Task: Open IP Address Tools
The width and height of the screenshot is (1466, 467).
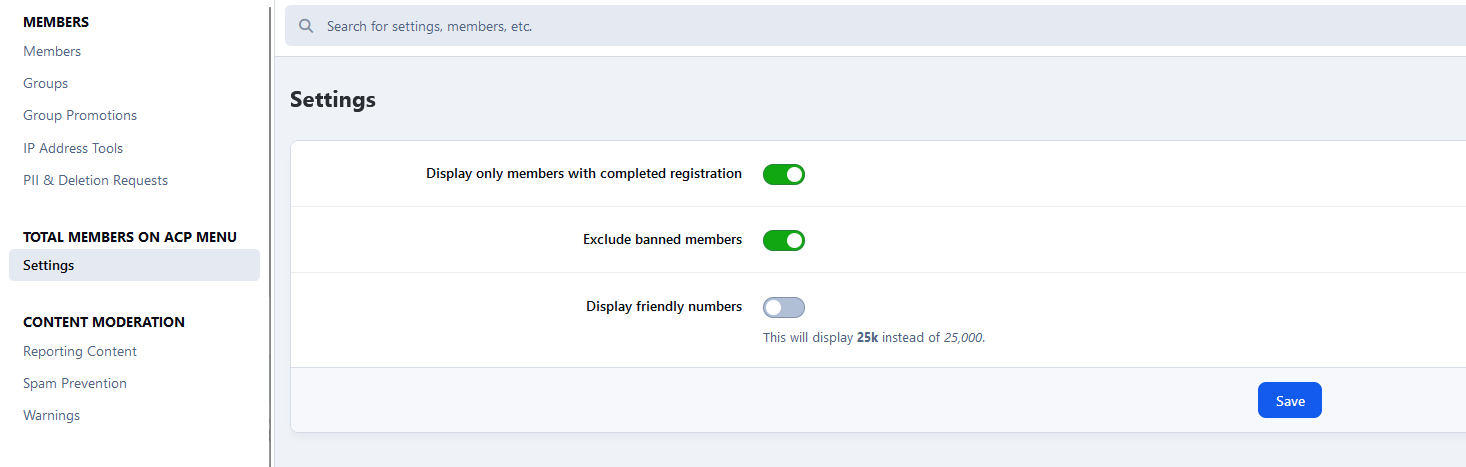Action: pyautogui.click(x=73, y=148)
